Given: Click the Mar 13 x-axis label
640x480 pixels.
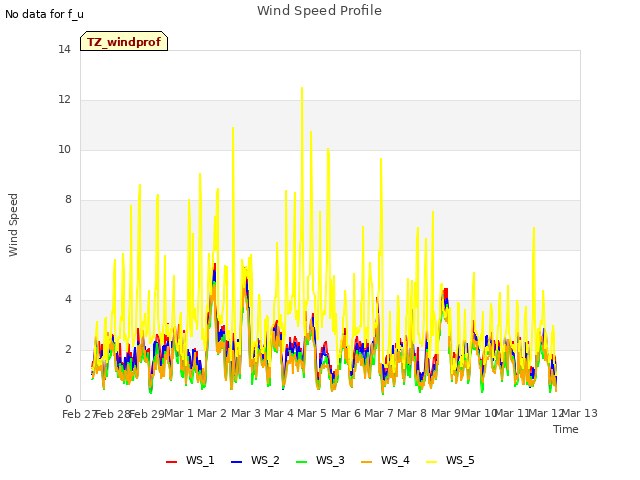Looking at the screenshot, I should pyautogui.click(x=580, y=413).
